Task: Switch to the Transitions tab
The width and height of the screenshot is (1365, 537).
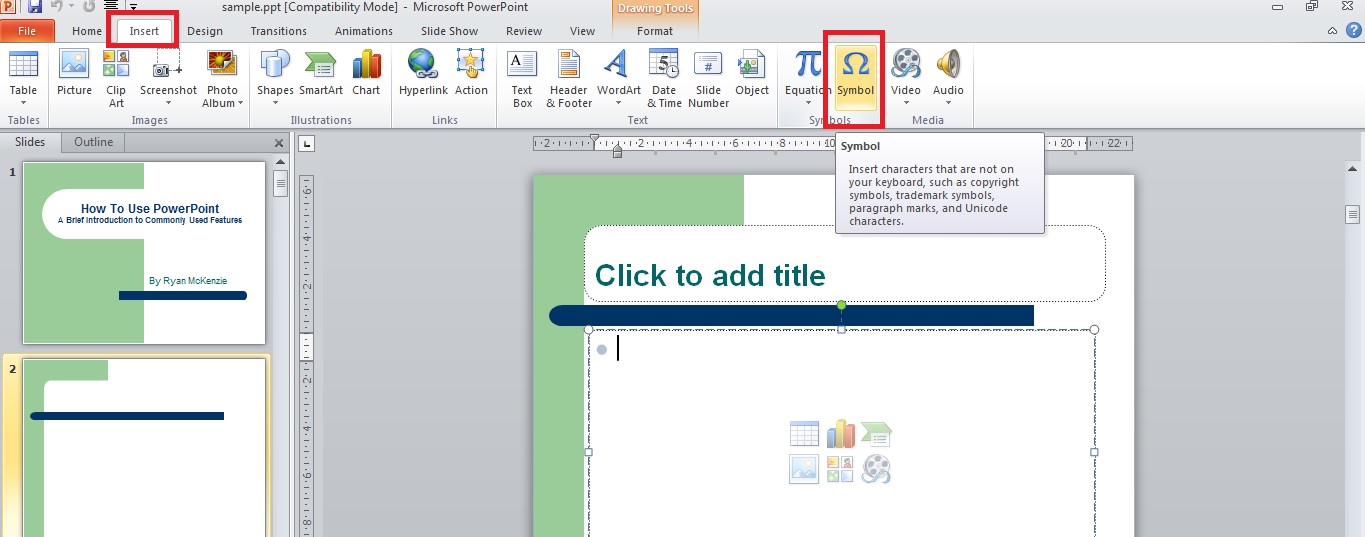Action: pyautogui.click(x=279, y=31)
